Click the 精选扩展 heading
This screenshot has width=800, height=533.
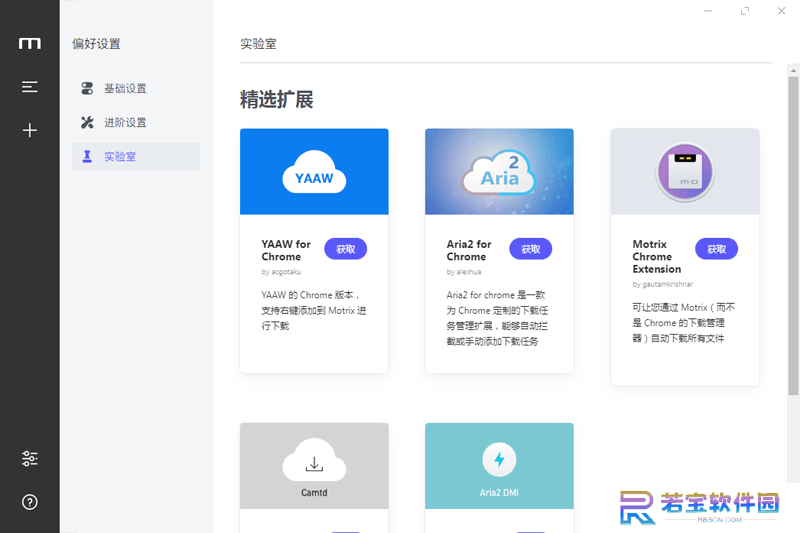point(277,99)
